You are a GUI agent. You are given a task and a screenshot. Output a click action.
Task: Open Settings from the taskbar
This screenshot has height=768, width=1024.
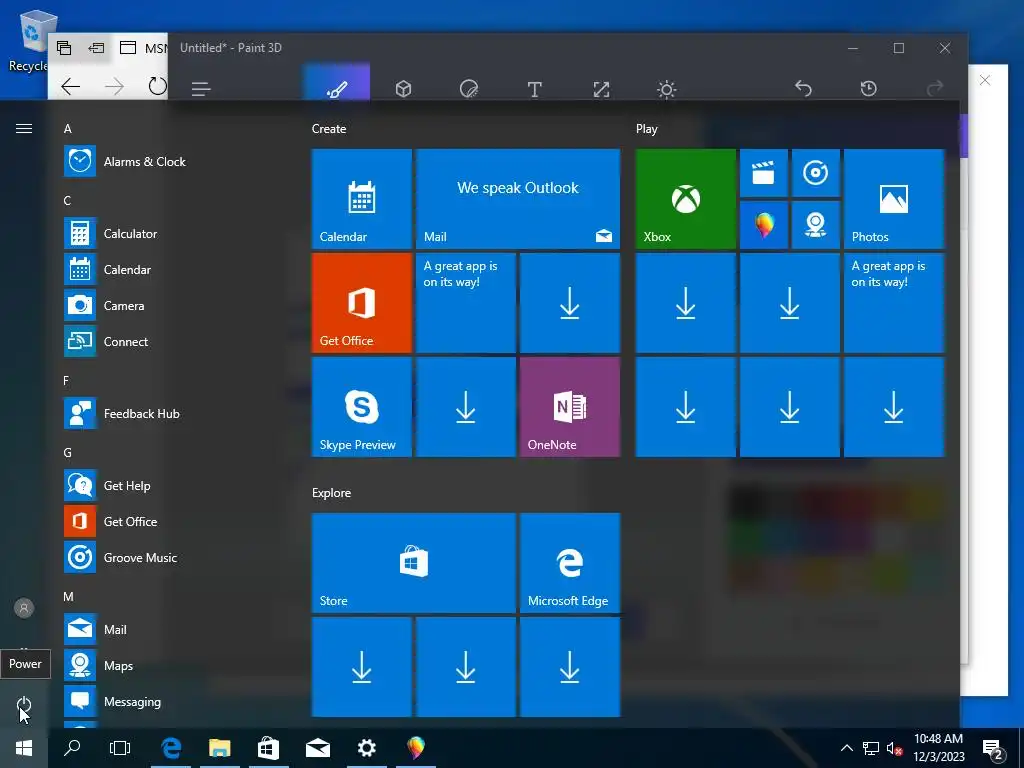(x=366, y=748)
